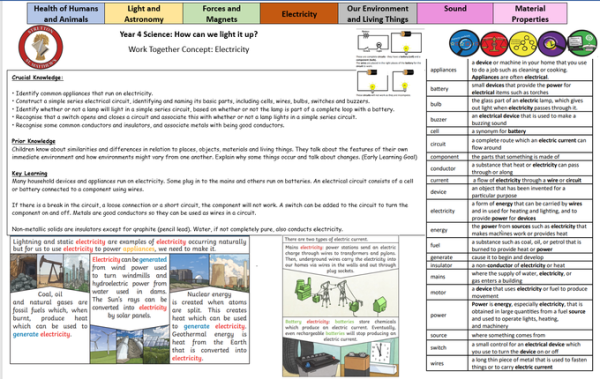Image resolution: width=600 pixels, height=379 pixels.
Task: Click the title 'Year 4 Science: How can we light it up?'
Action: point(189,34)
